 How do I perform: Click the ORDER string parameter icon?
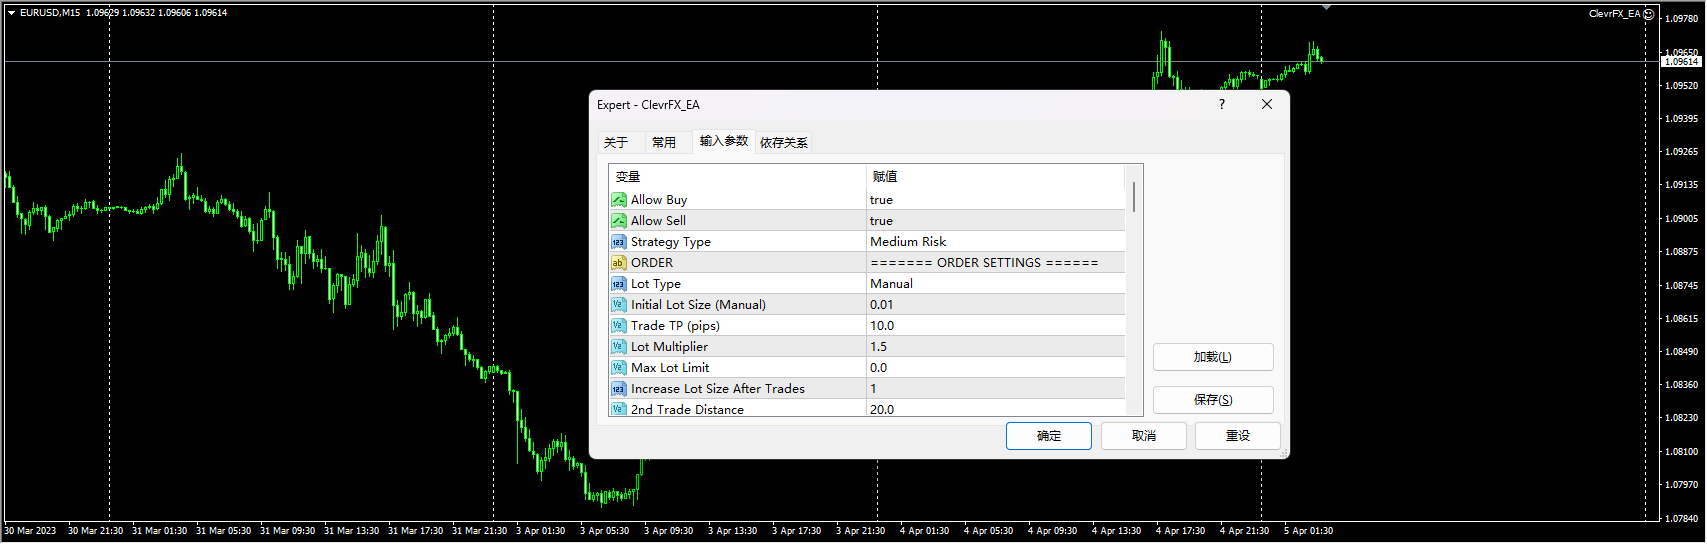coord(619,263)
